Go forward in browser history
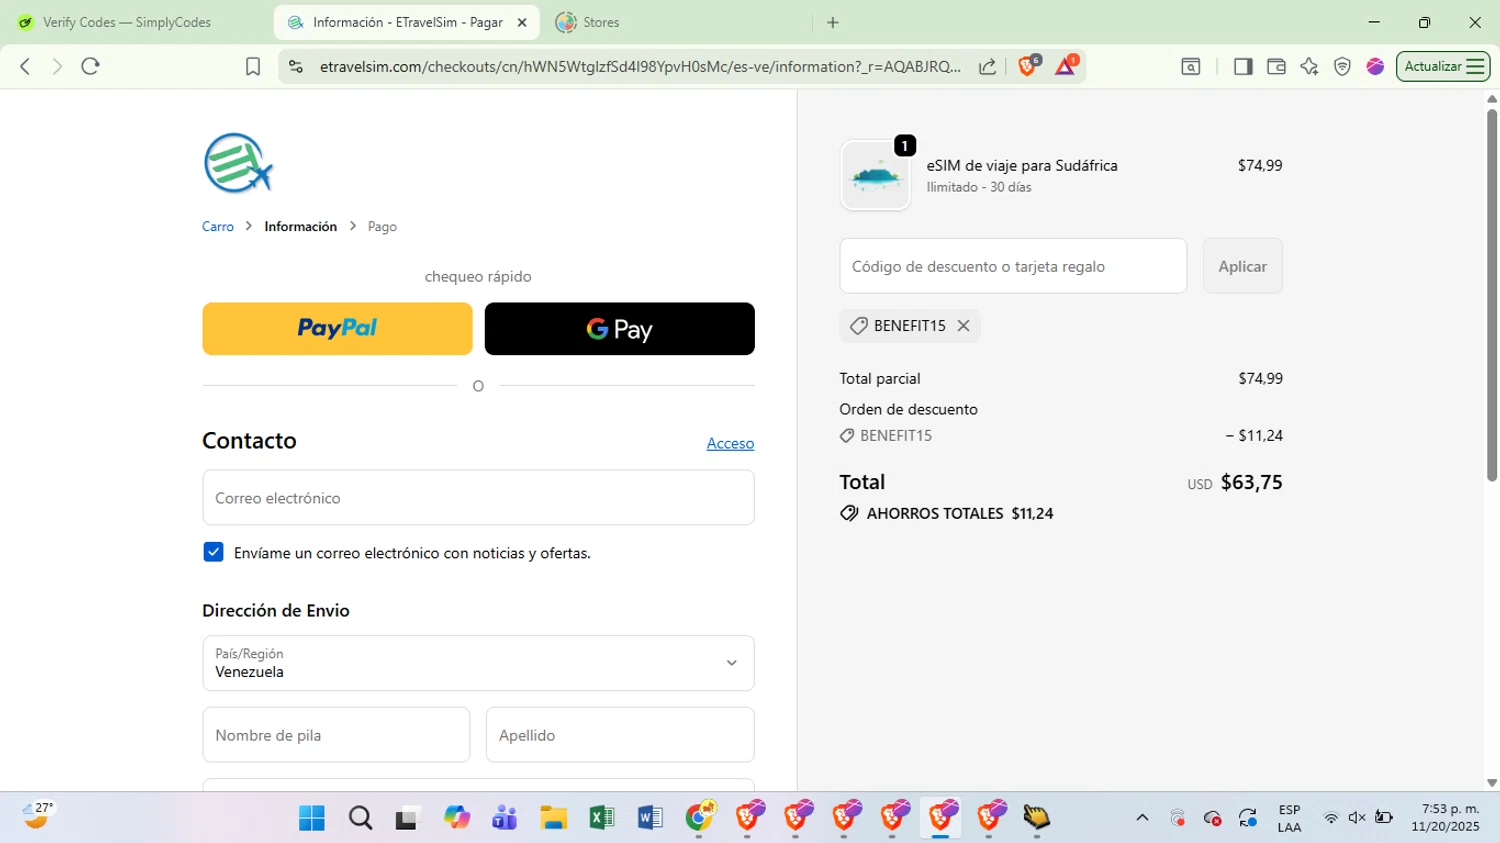 pyautogui.click(x=57, y=66)
